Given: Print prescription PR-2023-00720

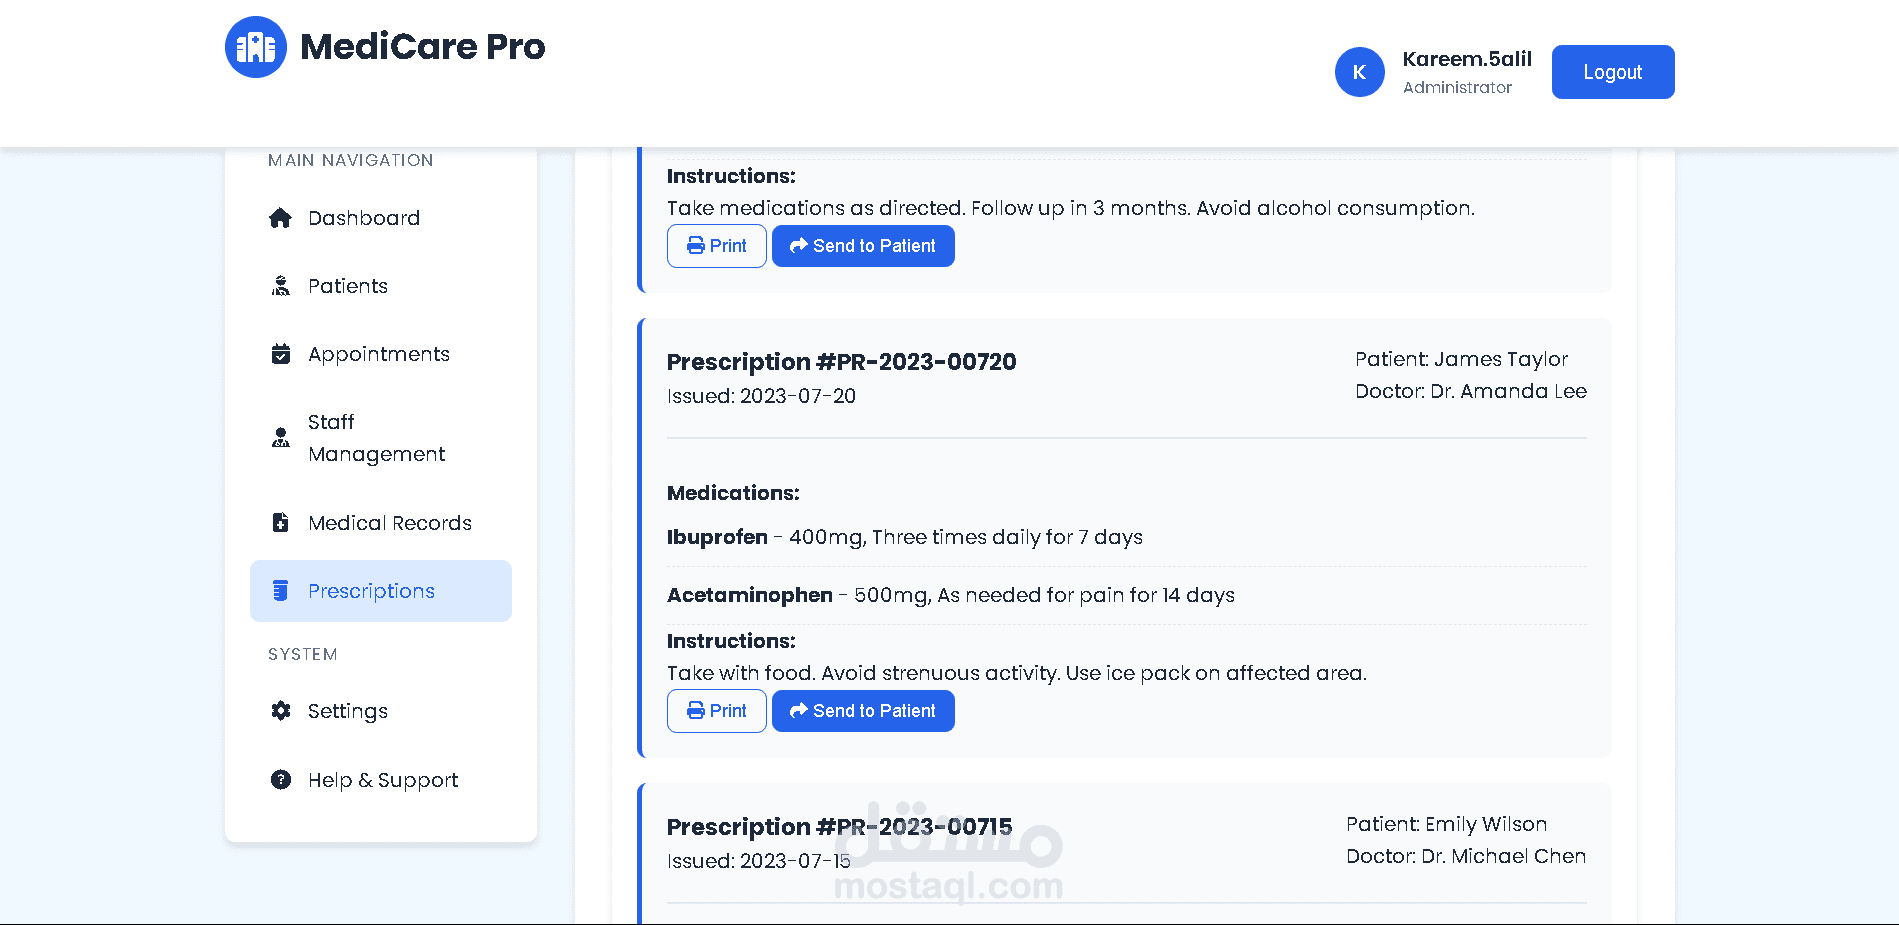Looking at the screenshot, I should pyautogui.click(x=716, y=711).
